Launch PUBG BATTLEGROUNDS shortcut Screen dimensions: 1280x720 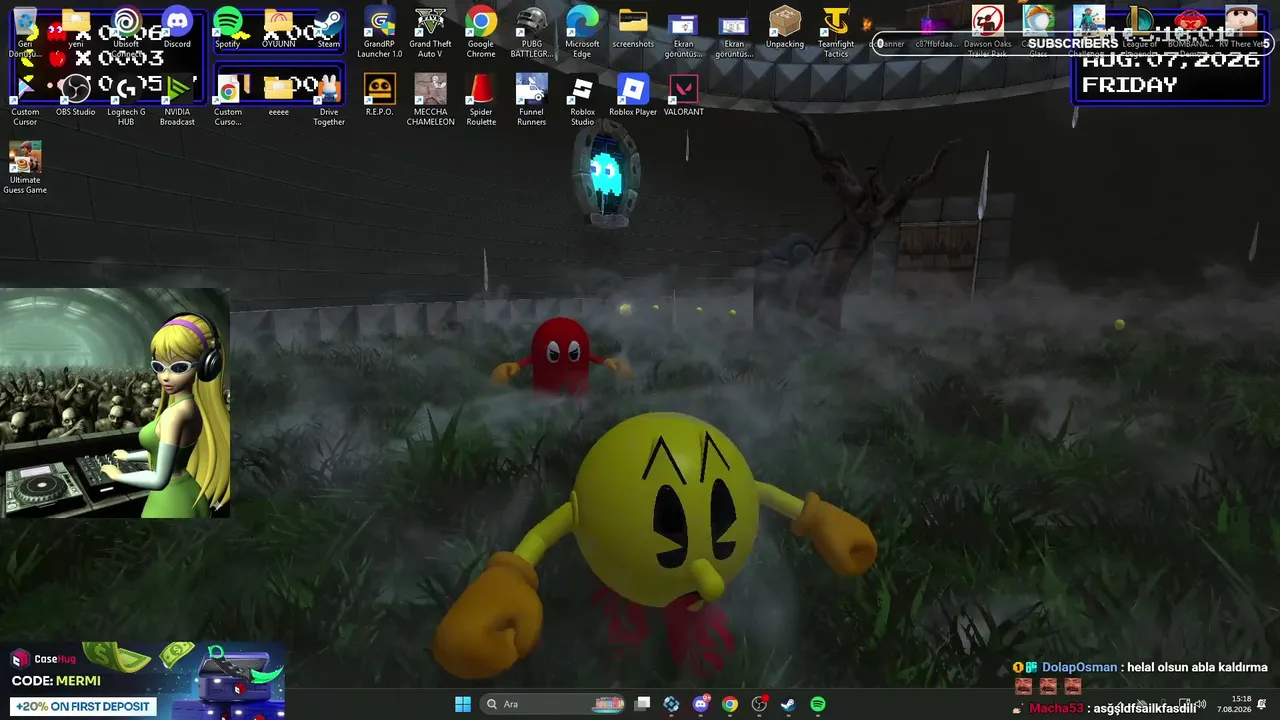(x=532, y=33)
